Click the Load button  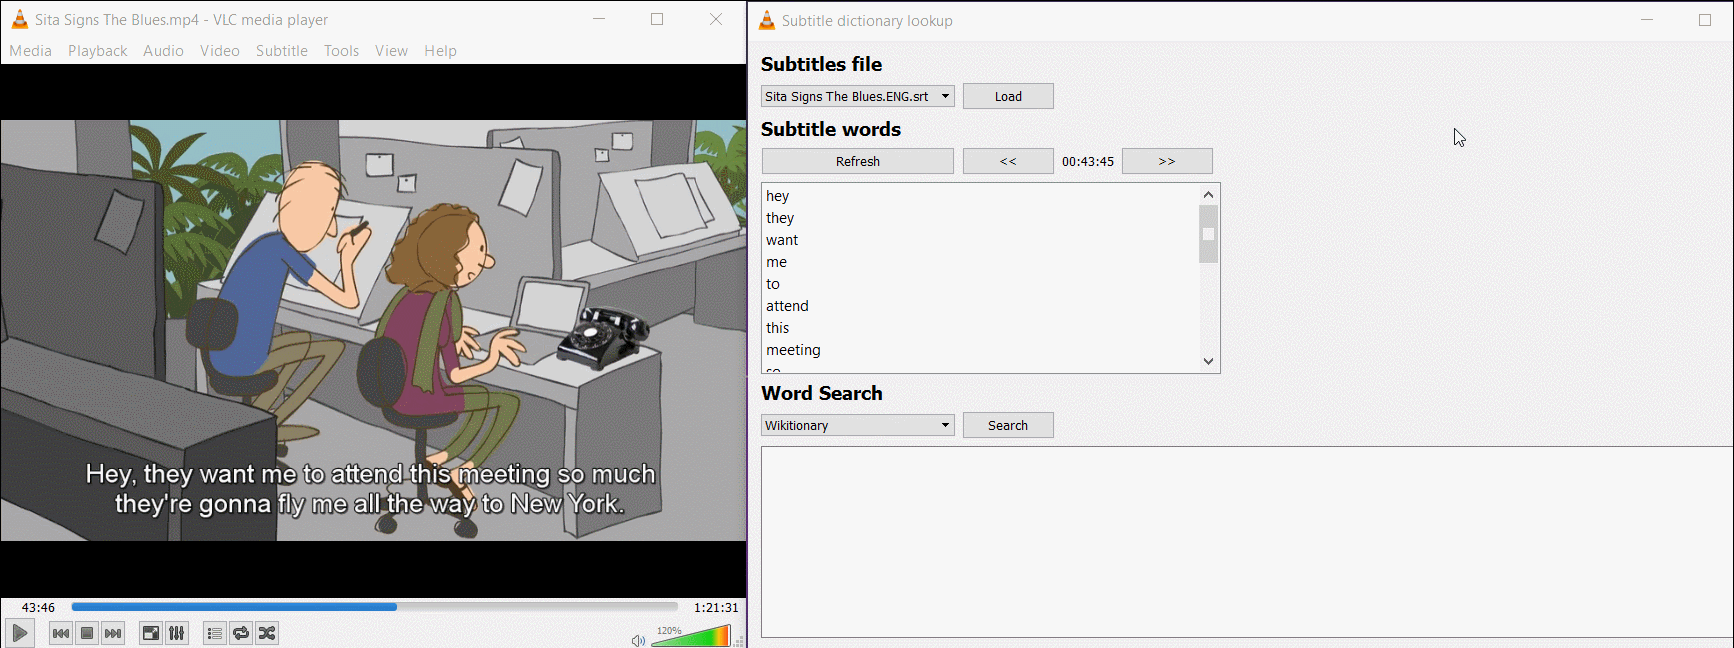(x=1008, y=96)
